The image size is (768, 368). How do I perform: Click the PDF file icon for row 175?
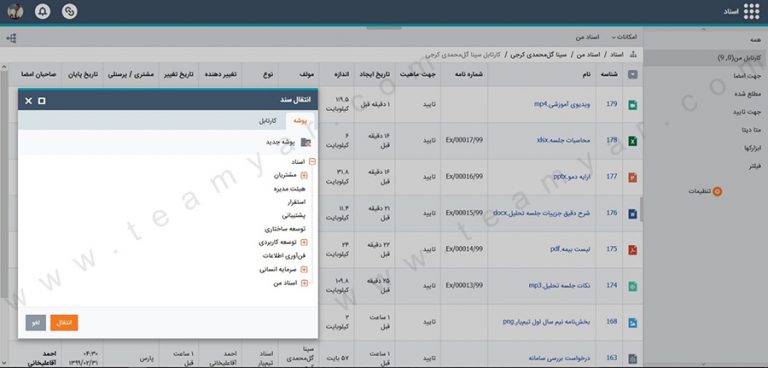633,249
